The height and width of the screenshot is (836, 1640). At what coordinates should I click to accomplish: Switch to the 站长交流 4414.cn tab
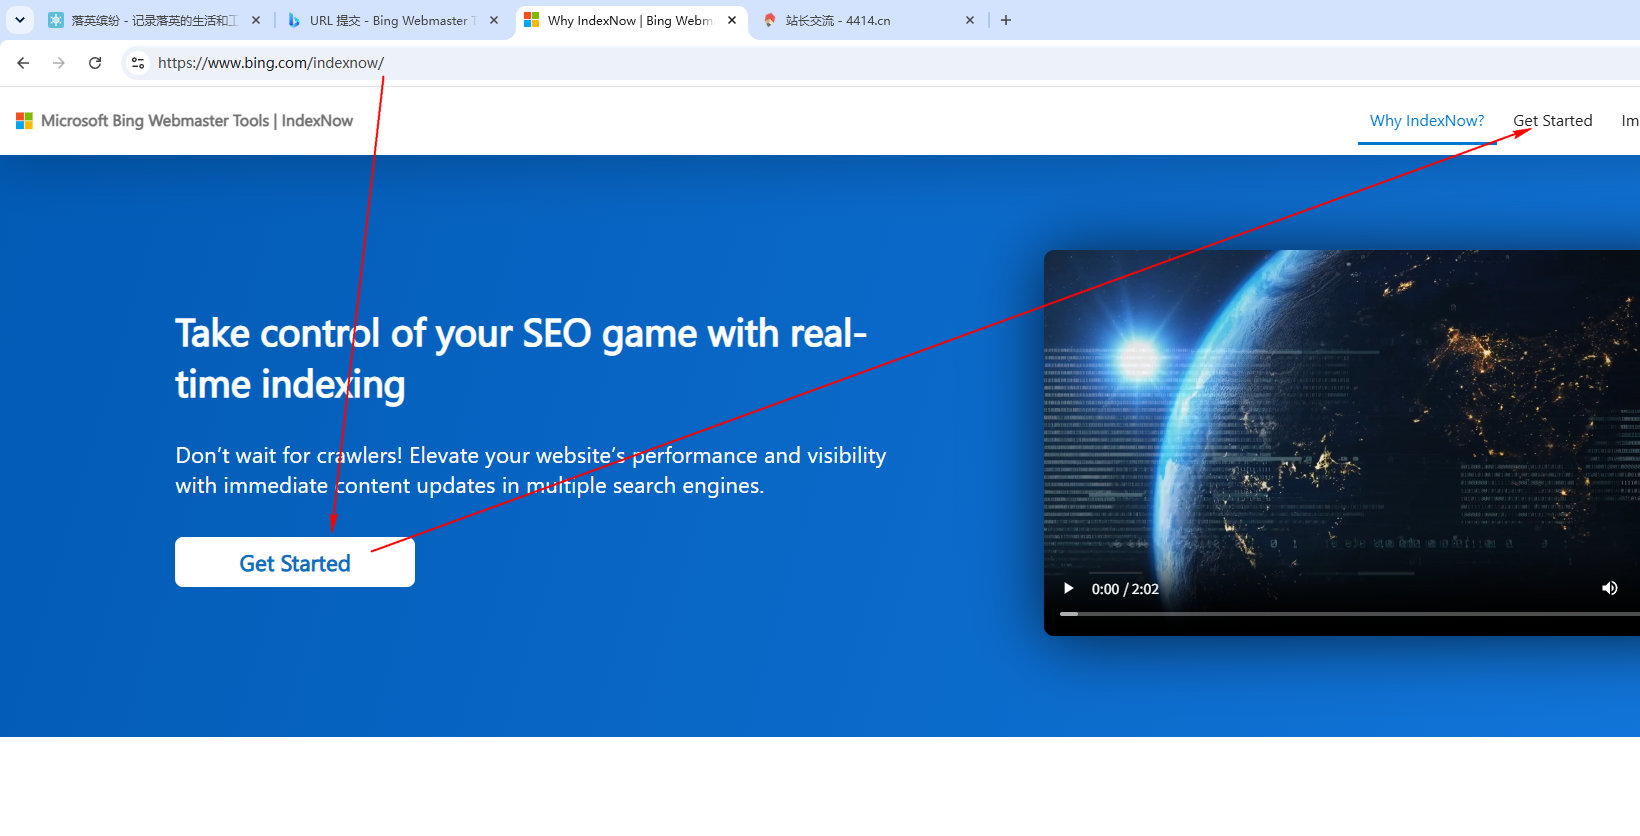(869, 20)
